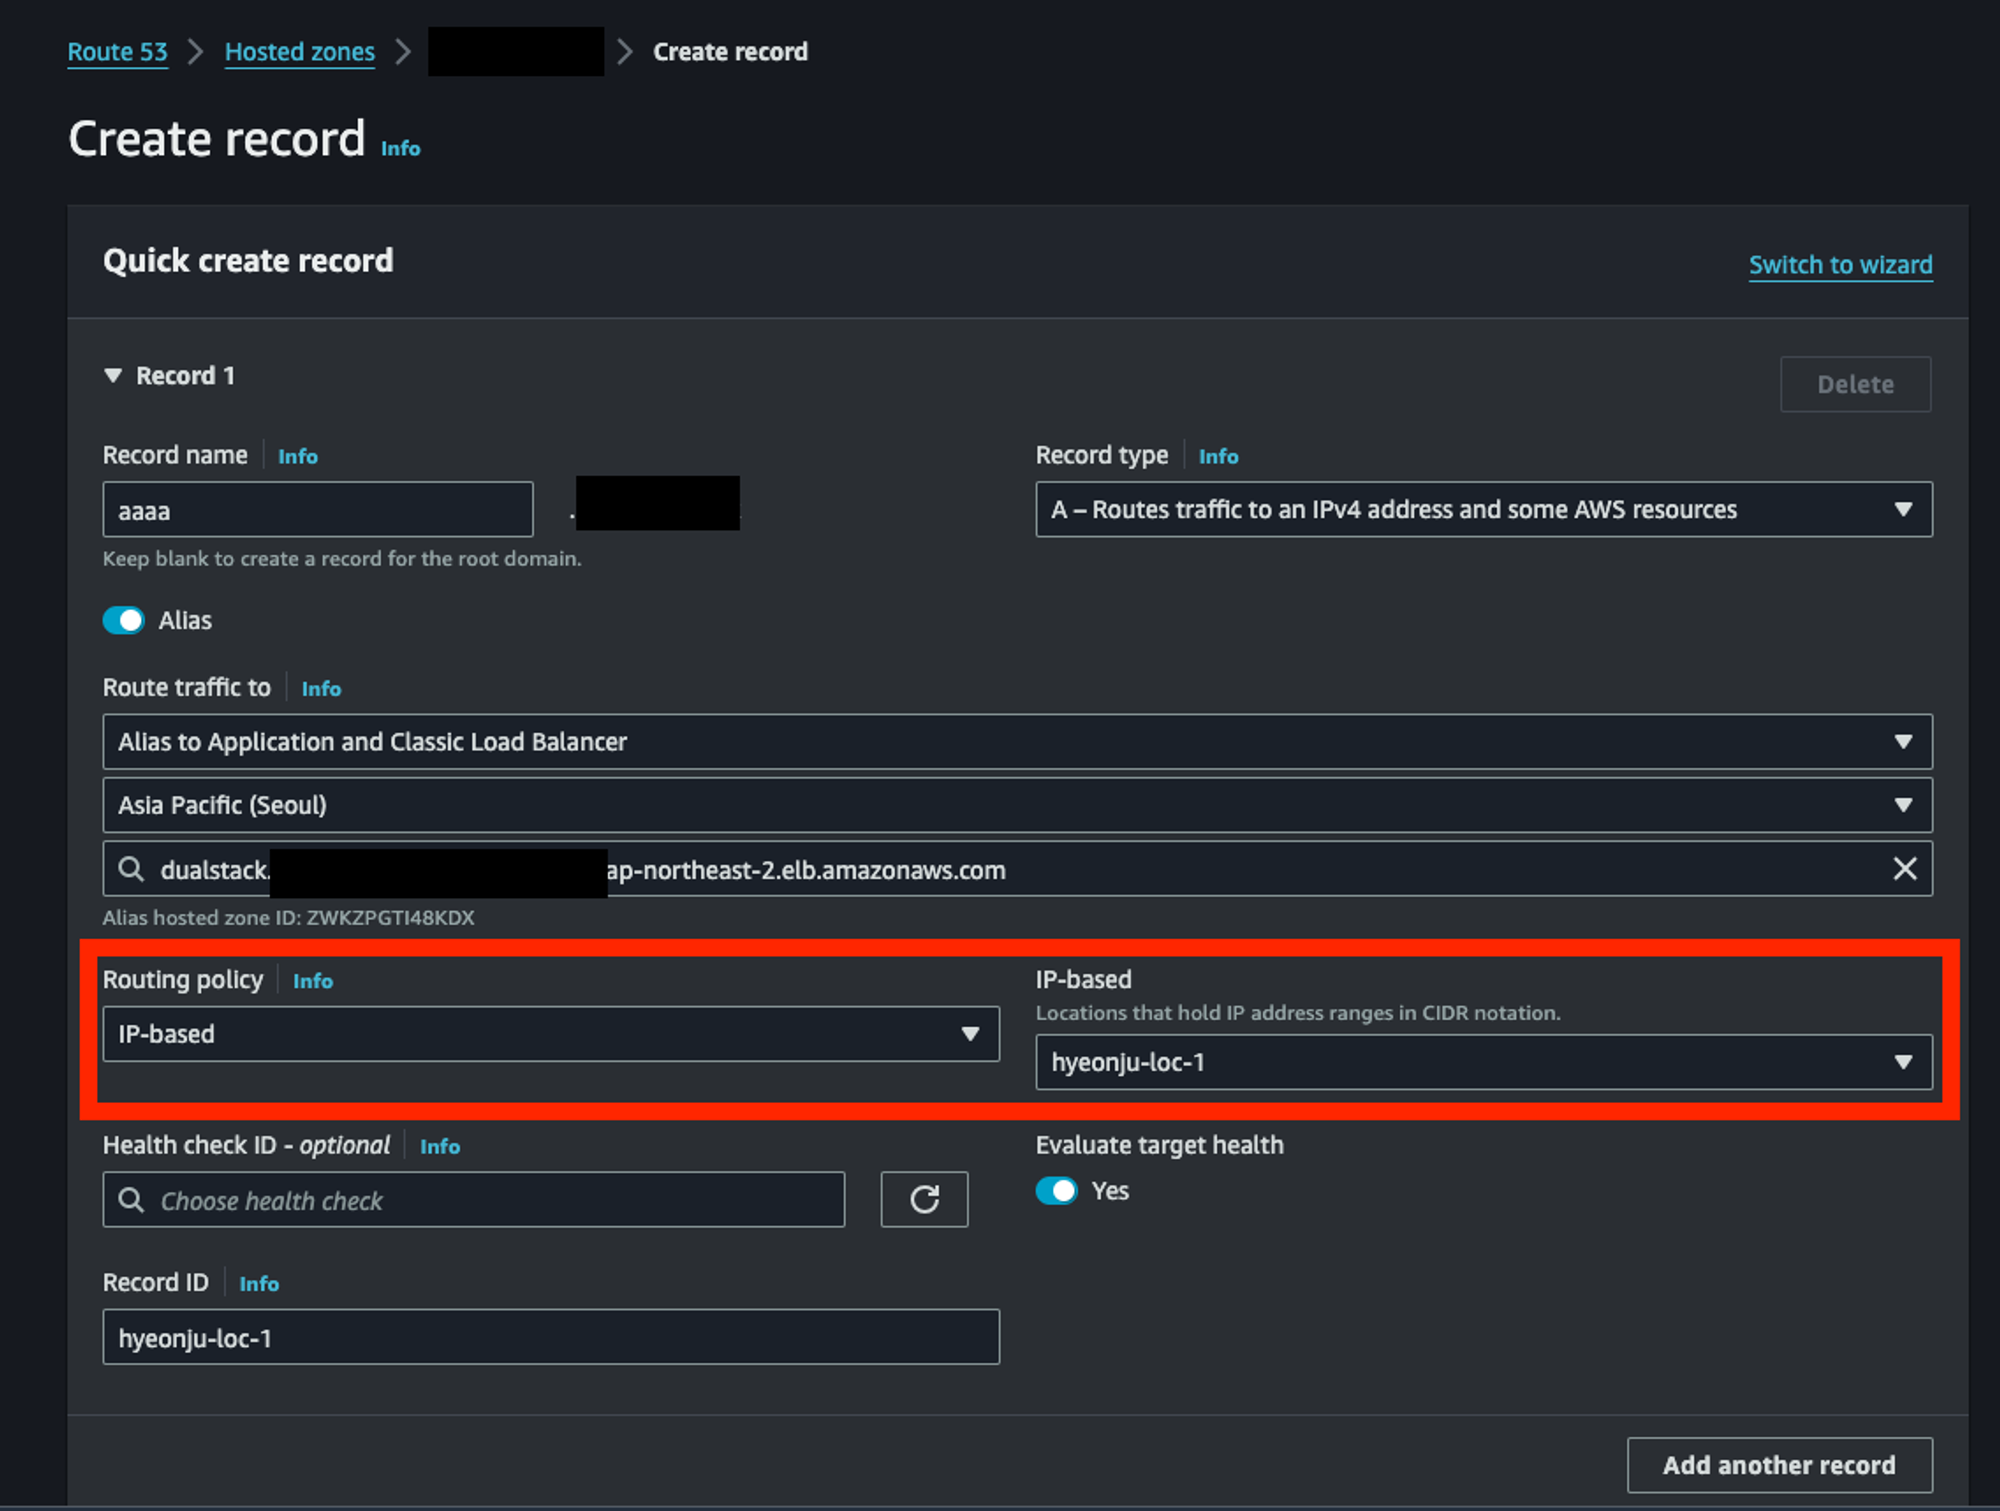This screenshot has width=2000, height=1511.
Task: Open Info beside Routing policy label
Action: [312, 981]
